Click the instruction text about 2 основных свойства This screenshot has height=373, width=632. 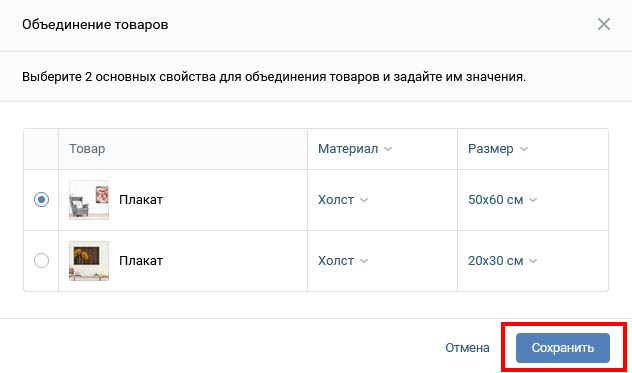coord(274,77)
